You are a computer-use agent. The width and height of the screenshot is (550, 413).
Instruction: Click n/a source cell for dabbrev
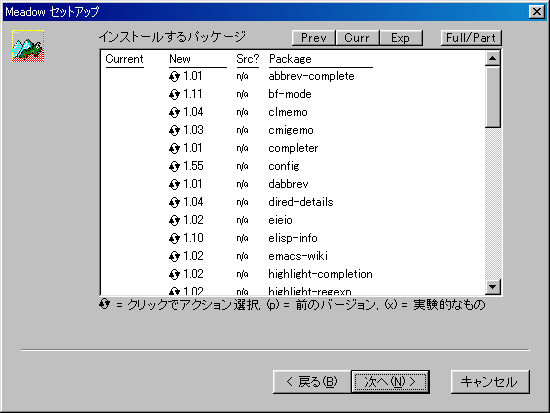(x=242, y=184)
